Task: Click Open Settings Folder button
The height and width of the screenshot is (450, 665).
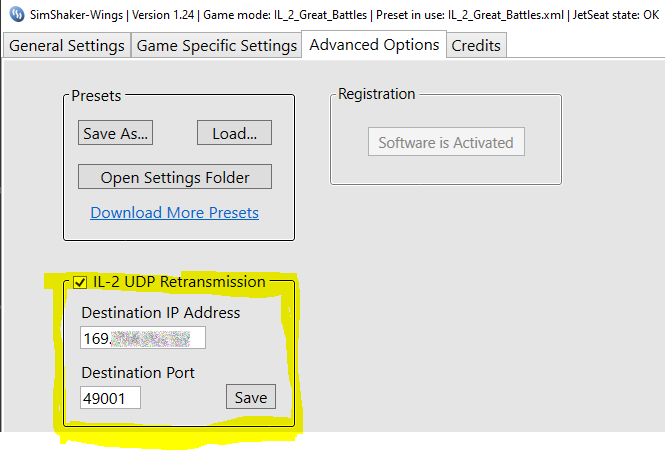Action: pyautogui.click(x=175, y=177)
